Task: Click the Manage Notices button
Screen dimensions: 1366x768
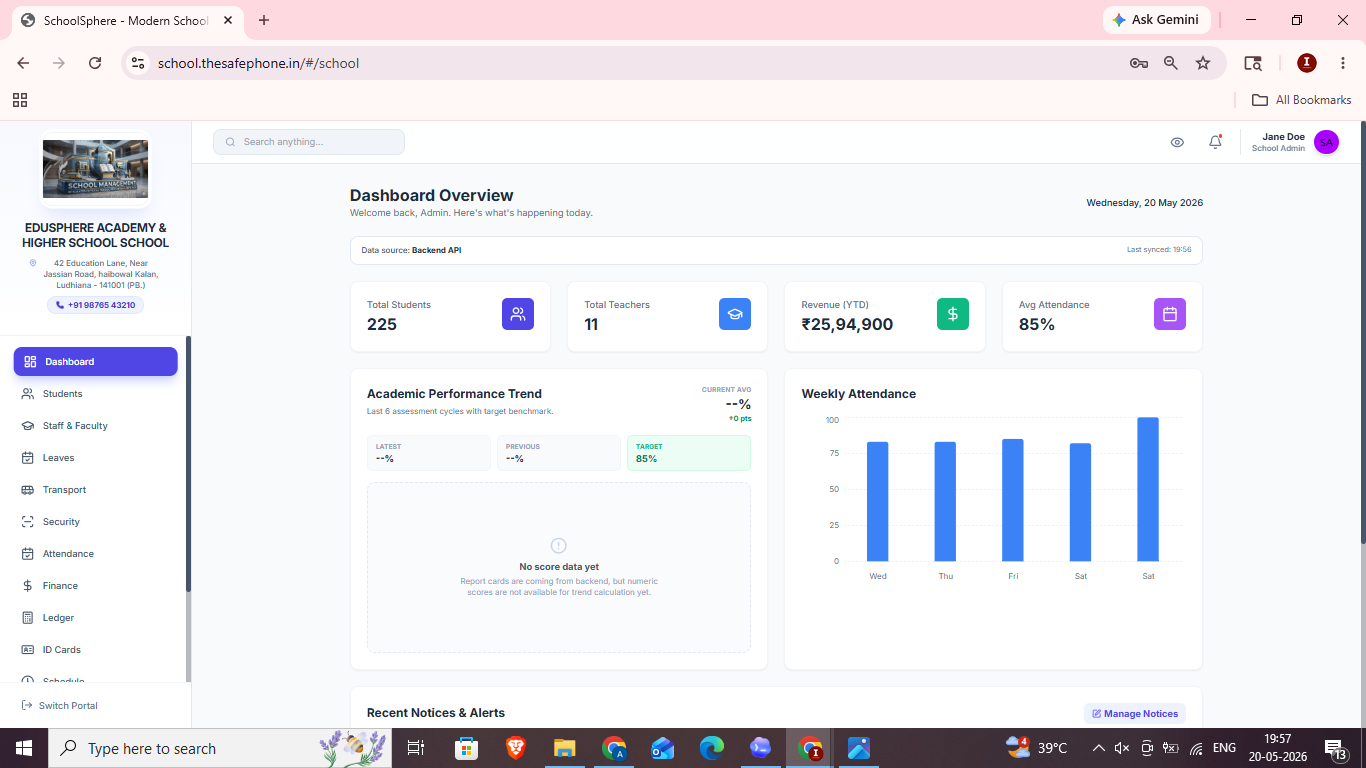Action: tap(1135, 714)
